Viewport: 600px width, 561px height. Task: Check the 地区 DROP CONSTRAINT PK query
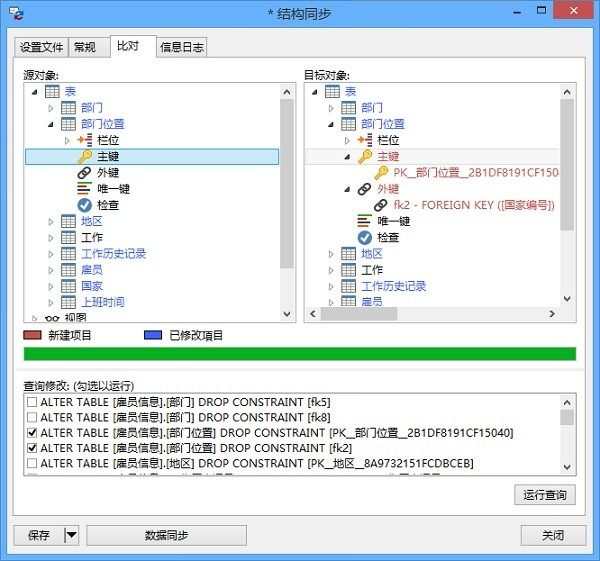click(32, 464)
